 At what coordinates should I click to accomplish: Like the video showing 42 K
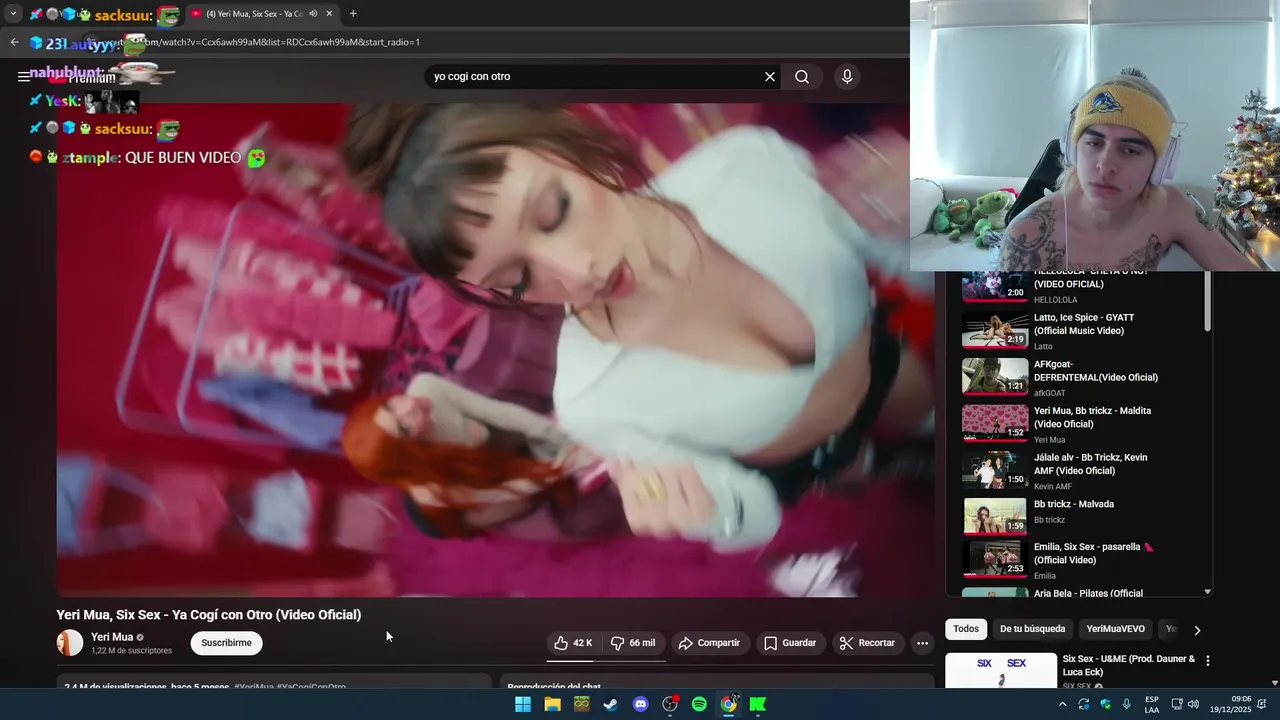tap(574, 643)
